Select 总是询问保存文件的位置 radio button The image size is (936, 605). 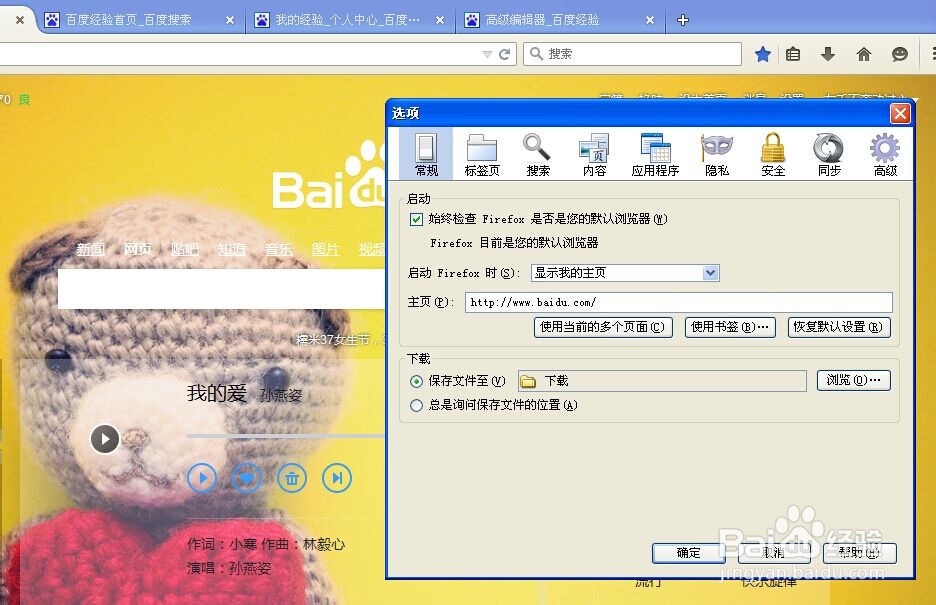pyautogui.click(x=416, y=406)
